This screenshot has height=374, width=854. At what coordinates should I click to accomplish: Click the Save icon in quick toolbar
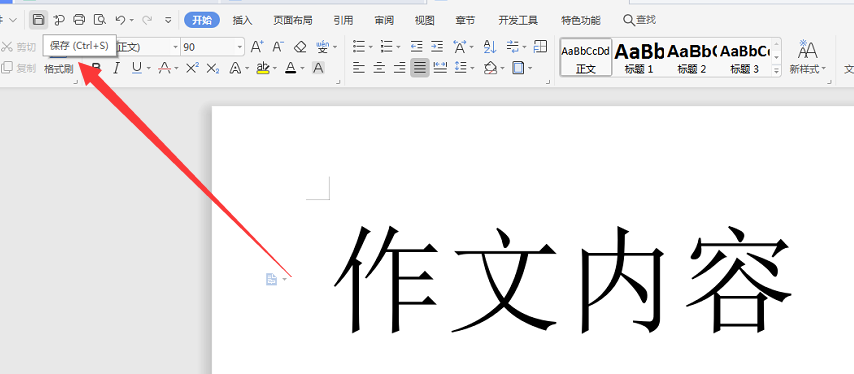(x=38, y=20)
